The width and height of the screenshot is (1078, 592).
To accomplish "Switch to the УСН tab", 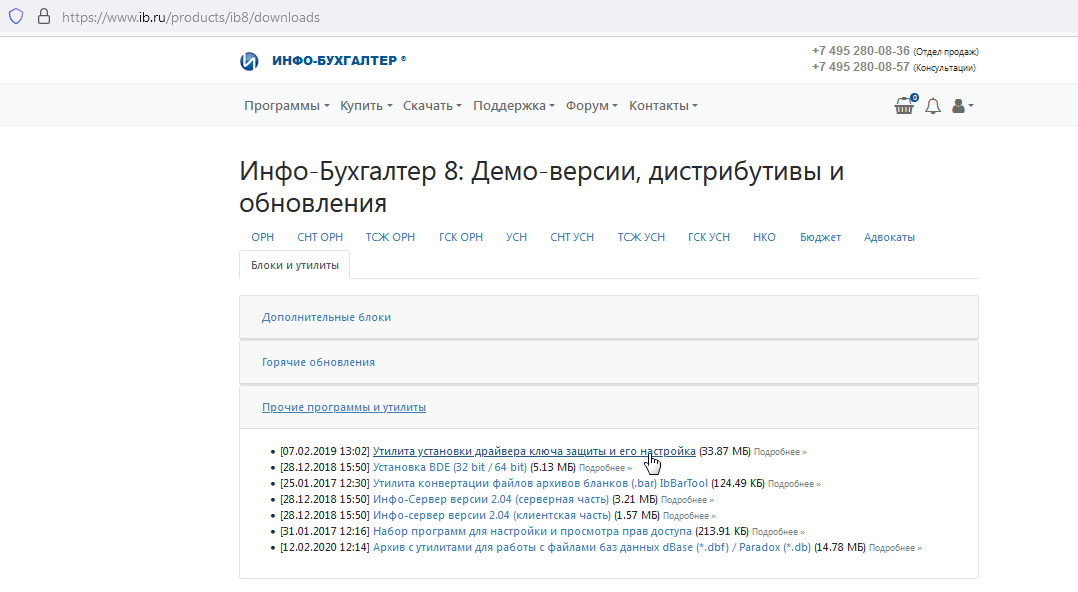I will tap(516, 237).
